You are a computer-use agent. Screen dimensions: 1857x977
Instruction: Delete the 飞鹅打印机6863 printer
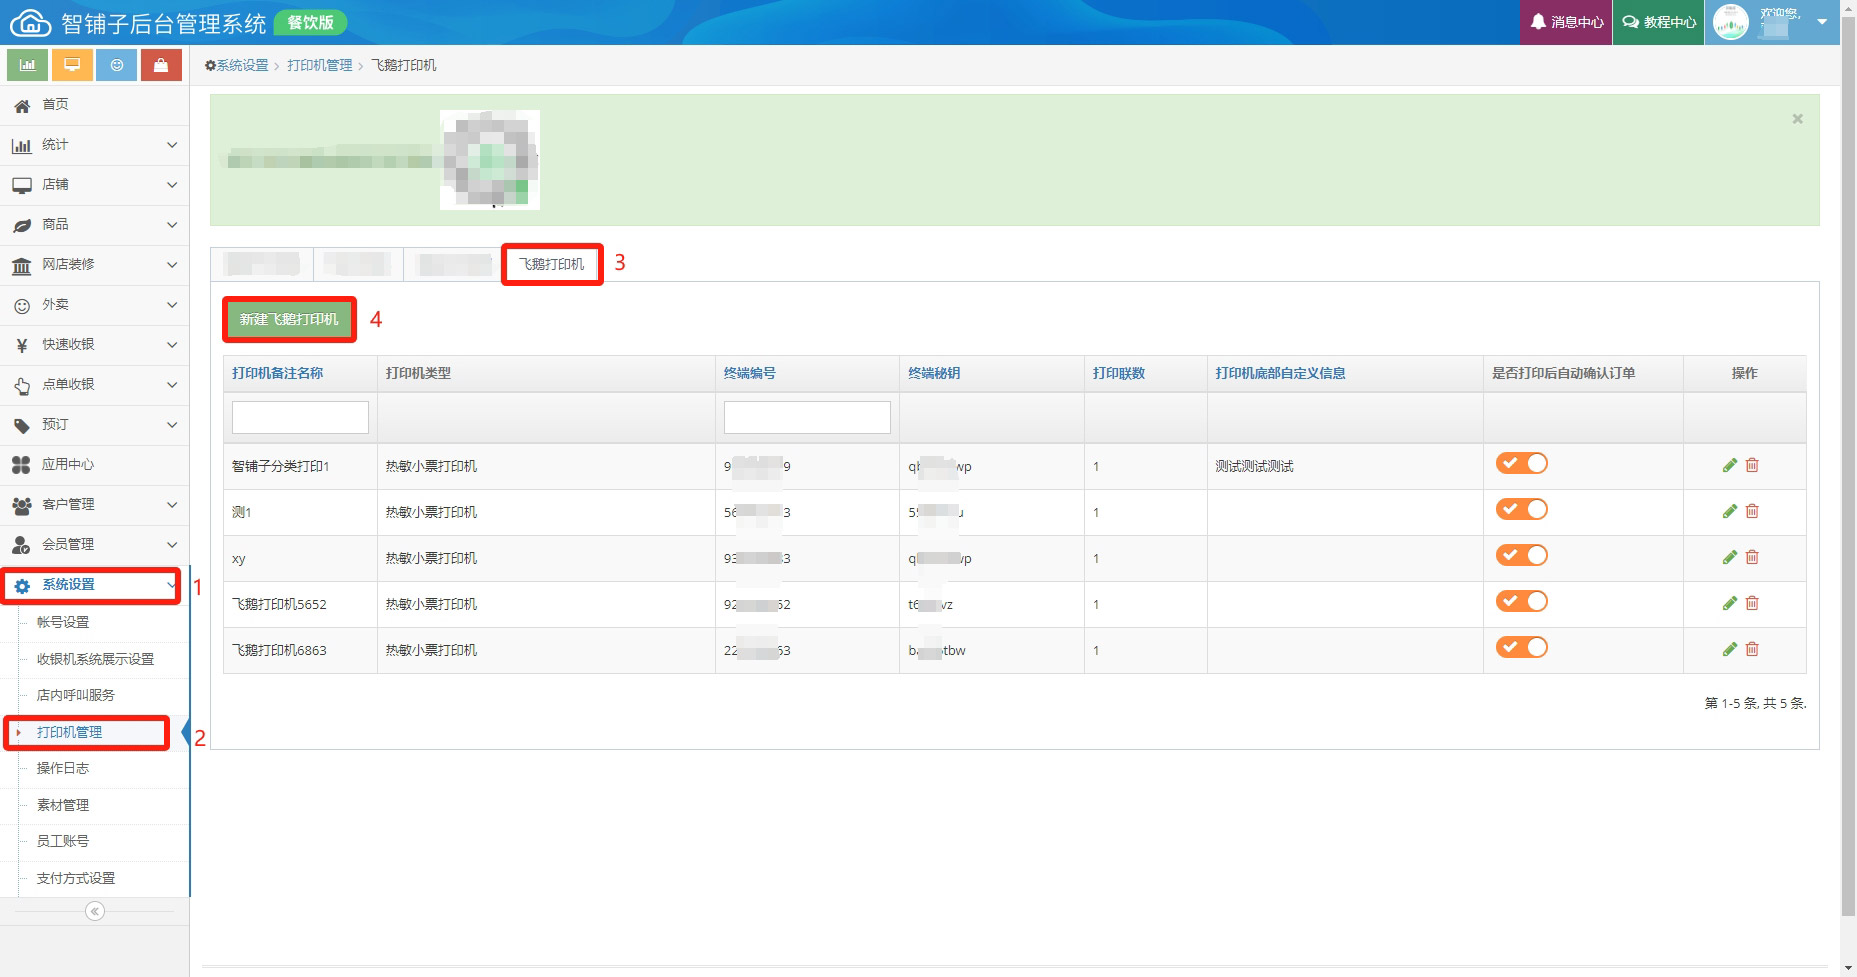(x=1752, y=649)
